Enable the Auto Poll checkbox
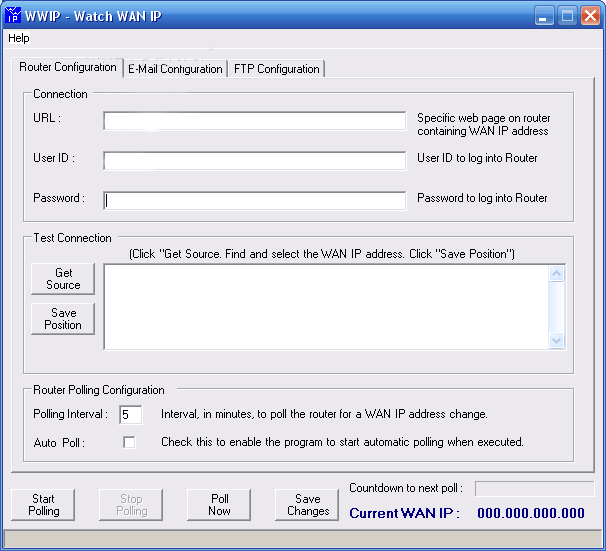 pyautogui.click(x=129, y=442)
